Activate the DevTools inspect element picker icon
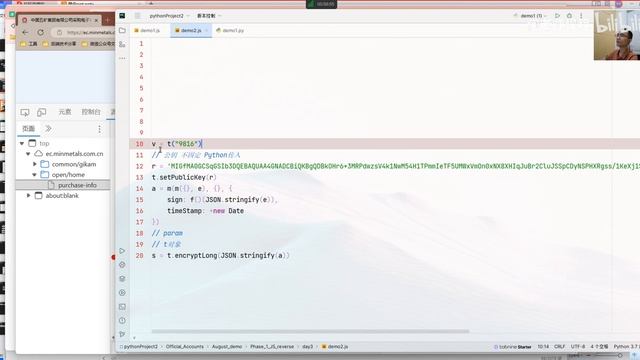The height and width of the screenshot is (360, 640). [25, 112]
